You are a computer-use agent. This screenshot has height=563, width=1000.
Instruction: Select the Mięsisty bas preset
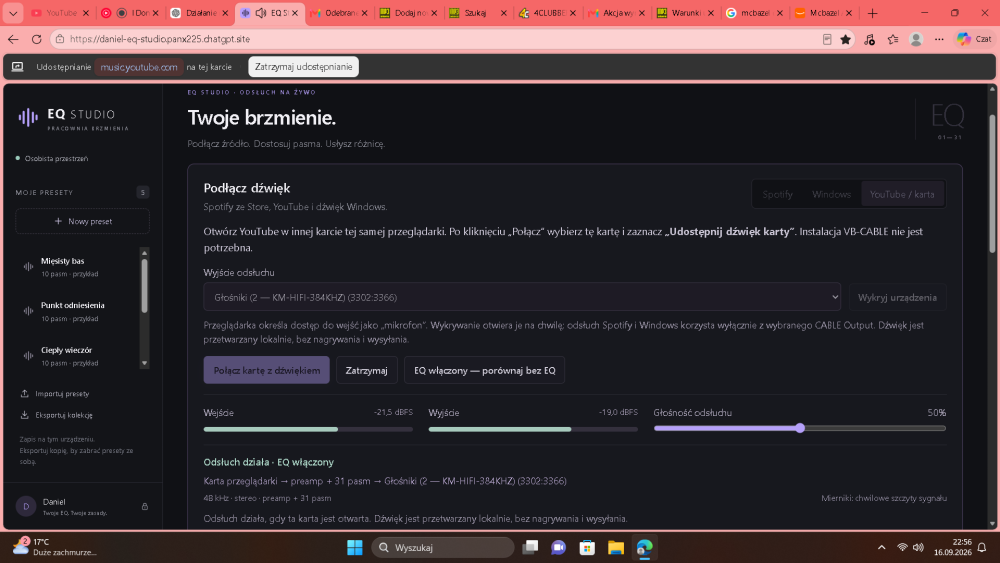coord(77,267)
